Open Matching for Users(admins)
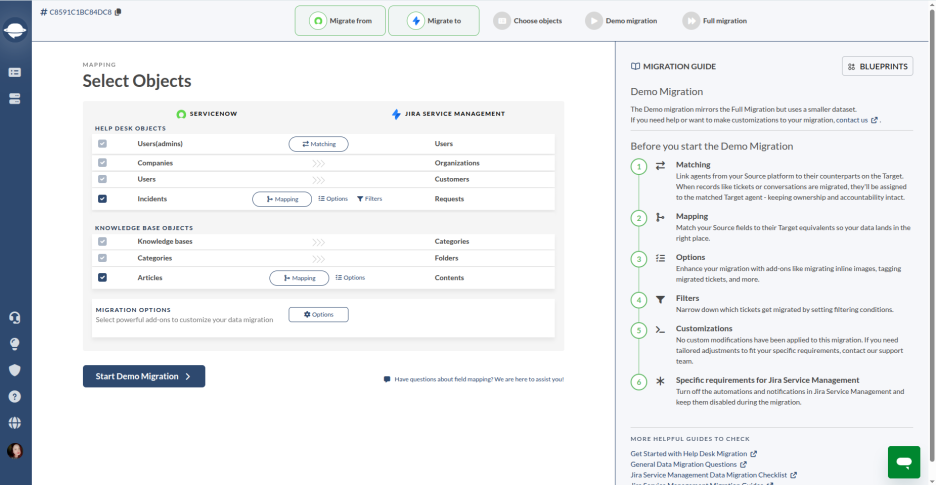This screenshot has width=936, height=485. click(319, 144)
